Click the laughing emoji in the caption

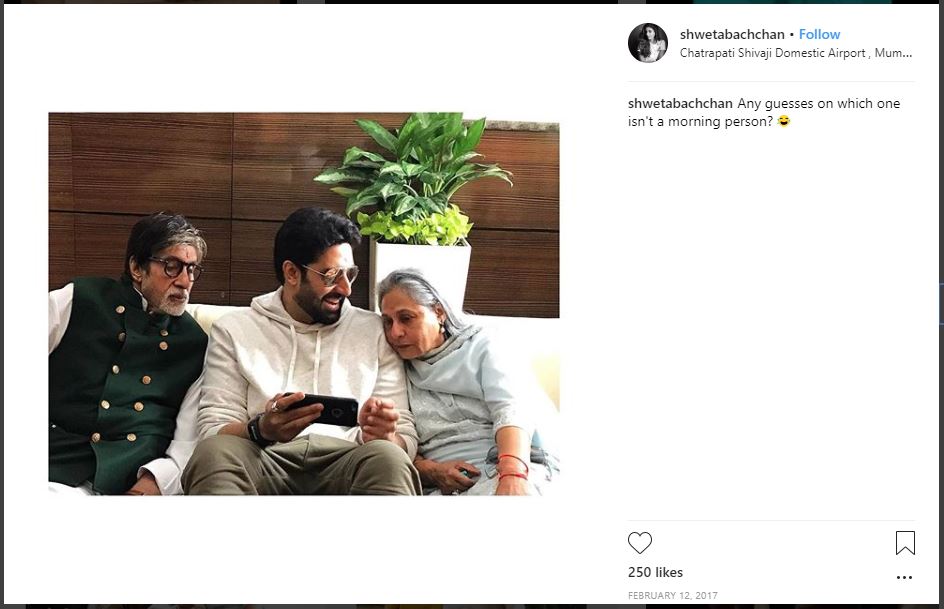click(783, 121)
